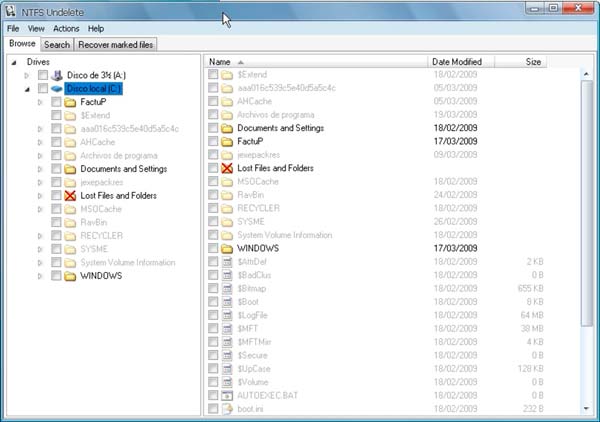
Task: Click the file list vertical scrollbar thumb
Action: [x=586, y=203]
